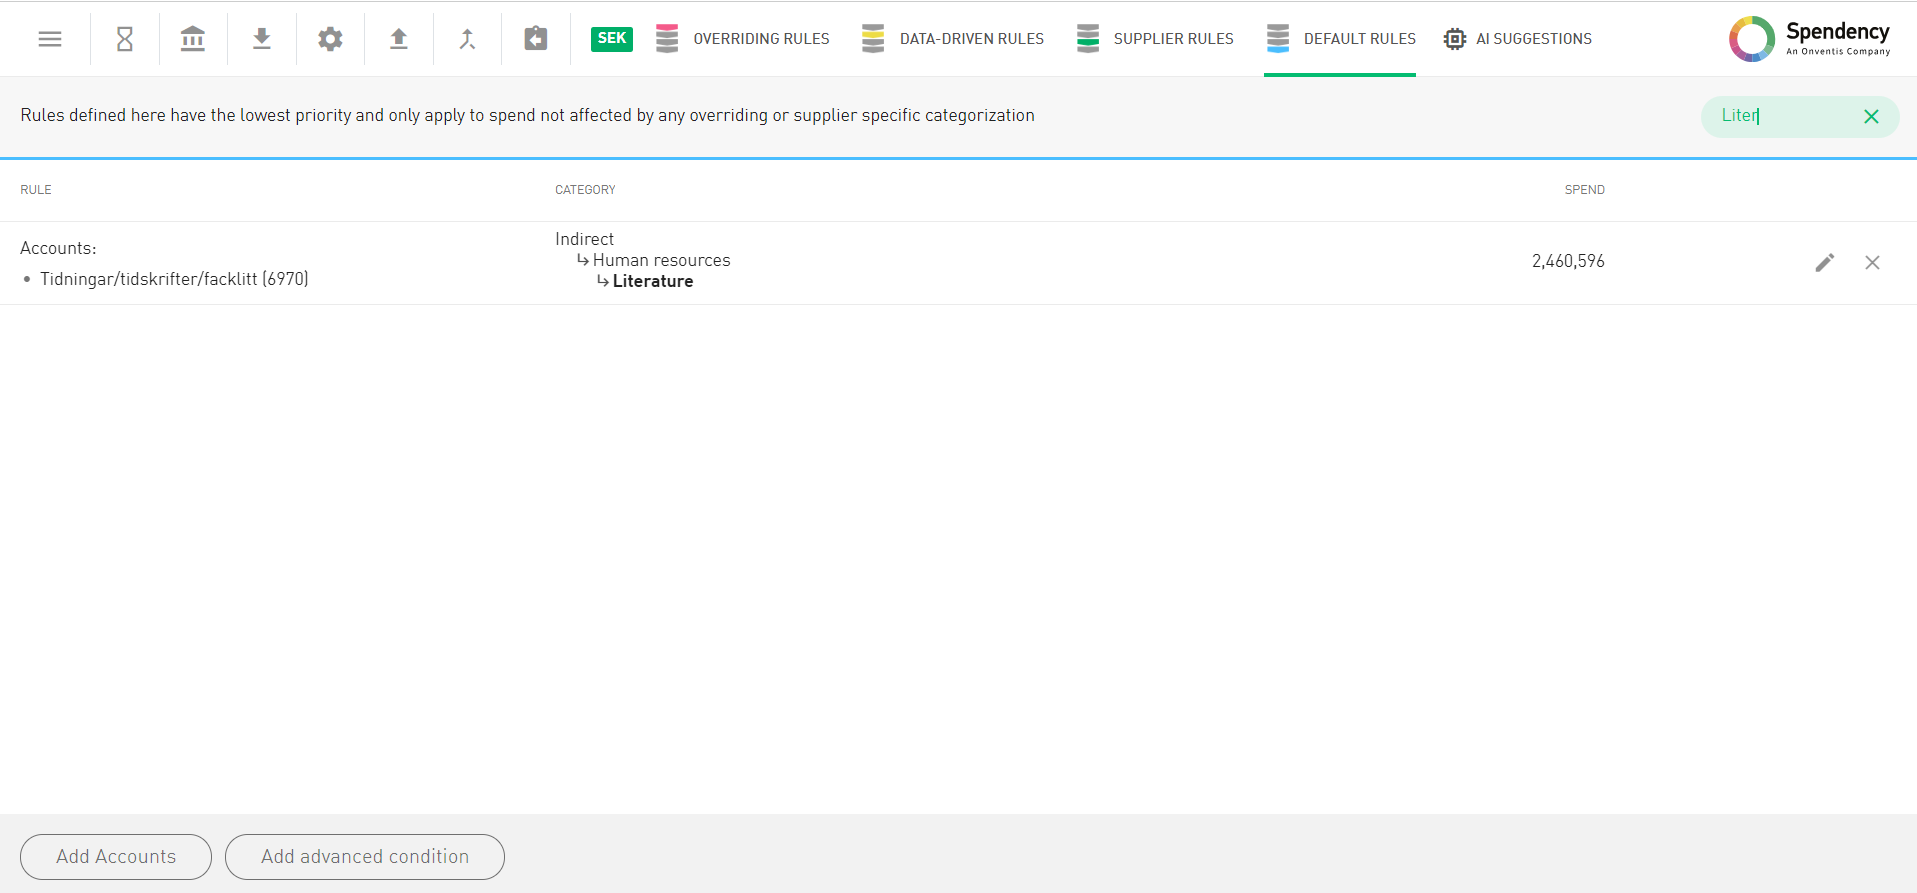This screenshot has height=893, width=1917.
Task: Click the download arrow icon
Action: tap(262, 39)
